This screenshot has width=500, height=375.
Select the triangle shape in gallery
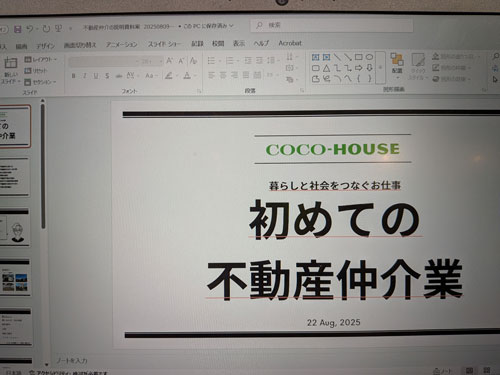click(327, 68)
